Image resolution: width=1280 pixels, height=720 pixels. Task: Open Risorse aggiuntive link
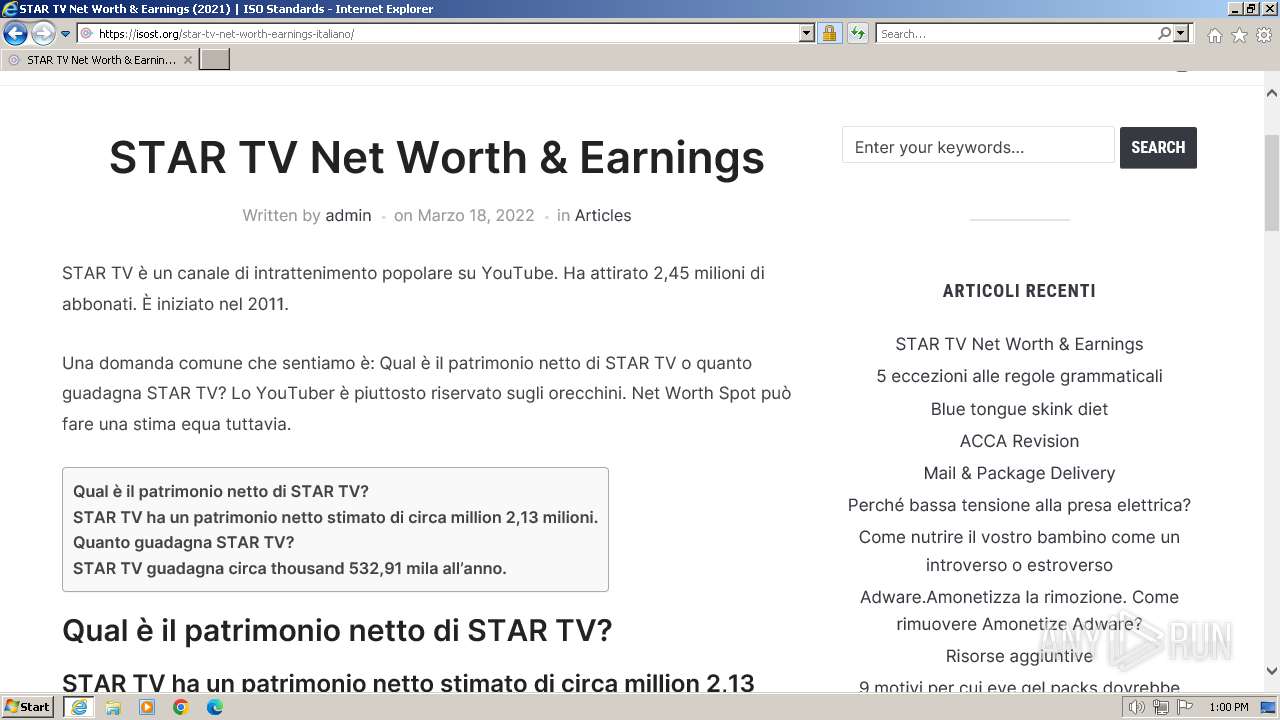(1019, 656)
